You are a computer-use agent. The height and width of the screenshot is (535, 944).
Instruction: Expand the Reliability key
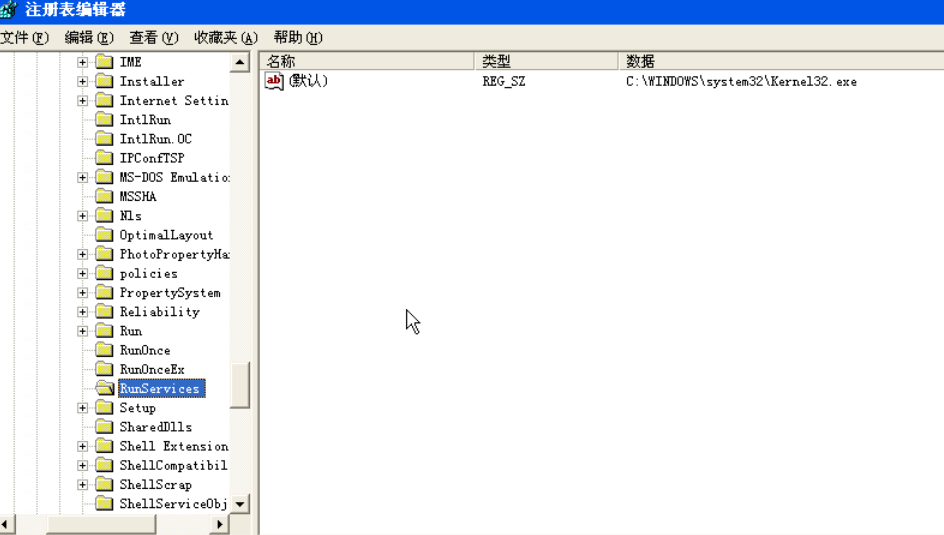pos(82,312)
